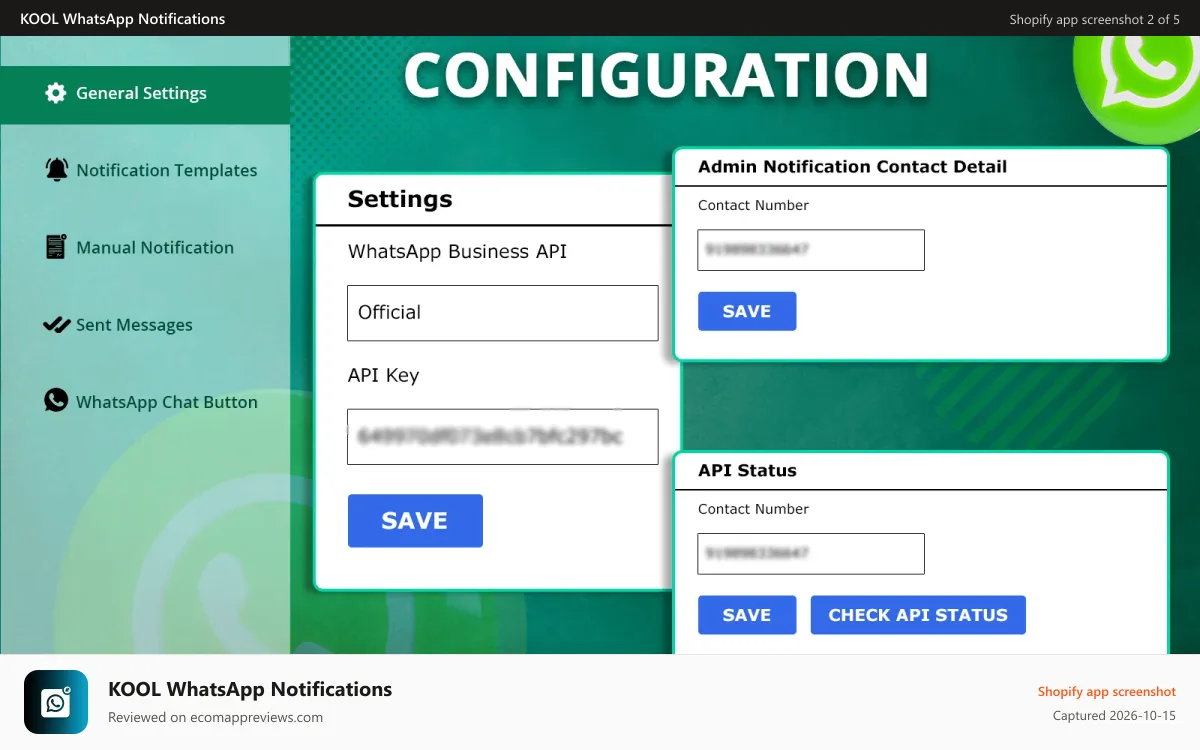
Task: Save the Settings panel
Action: [415, 521]
